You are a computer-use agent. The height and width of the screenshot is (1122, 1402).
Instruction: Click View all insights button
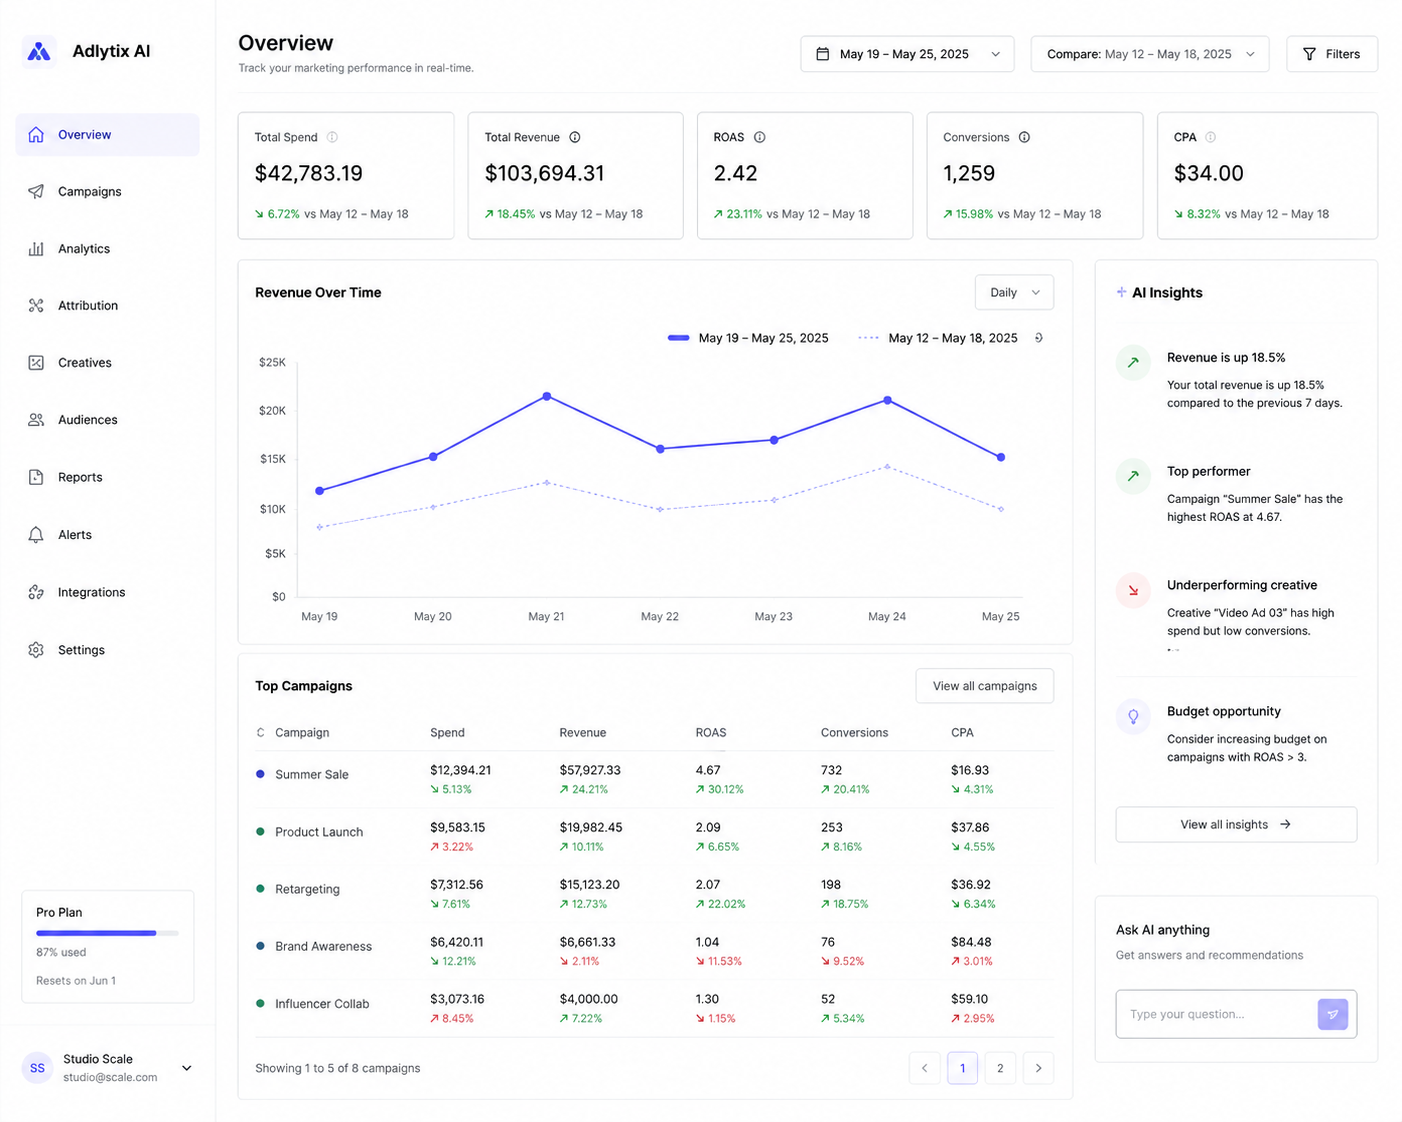pos(1236,824)
